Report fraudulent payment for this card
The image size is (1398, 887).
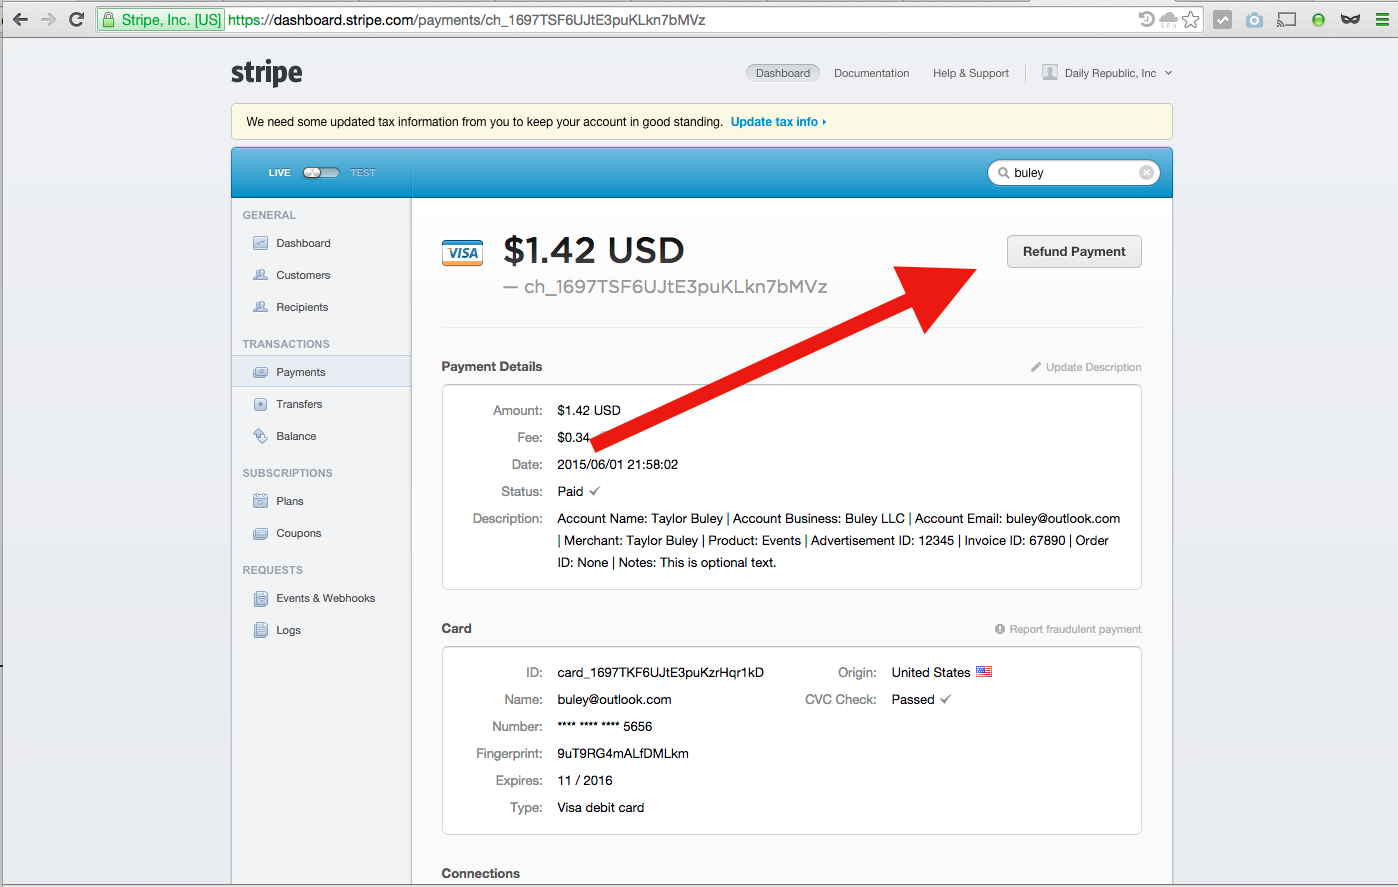[1074, 629]
